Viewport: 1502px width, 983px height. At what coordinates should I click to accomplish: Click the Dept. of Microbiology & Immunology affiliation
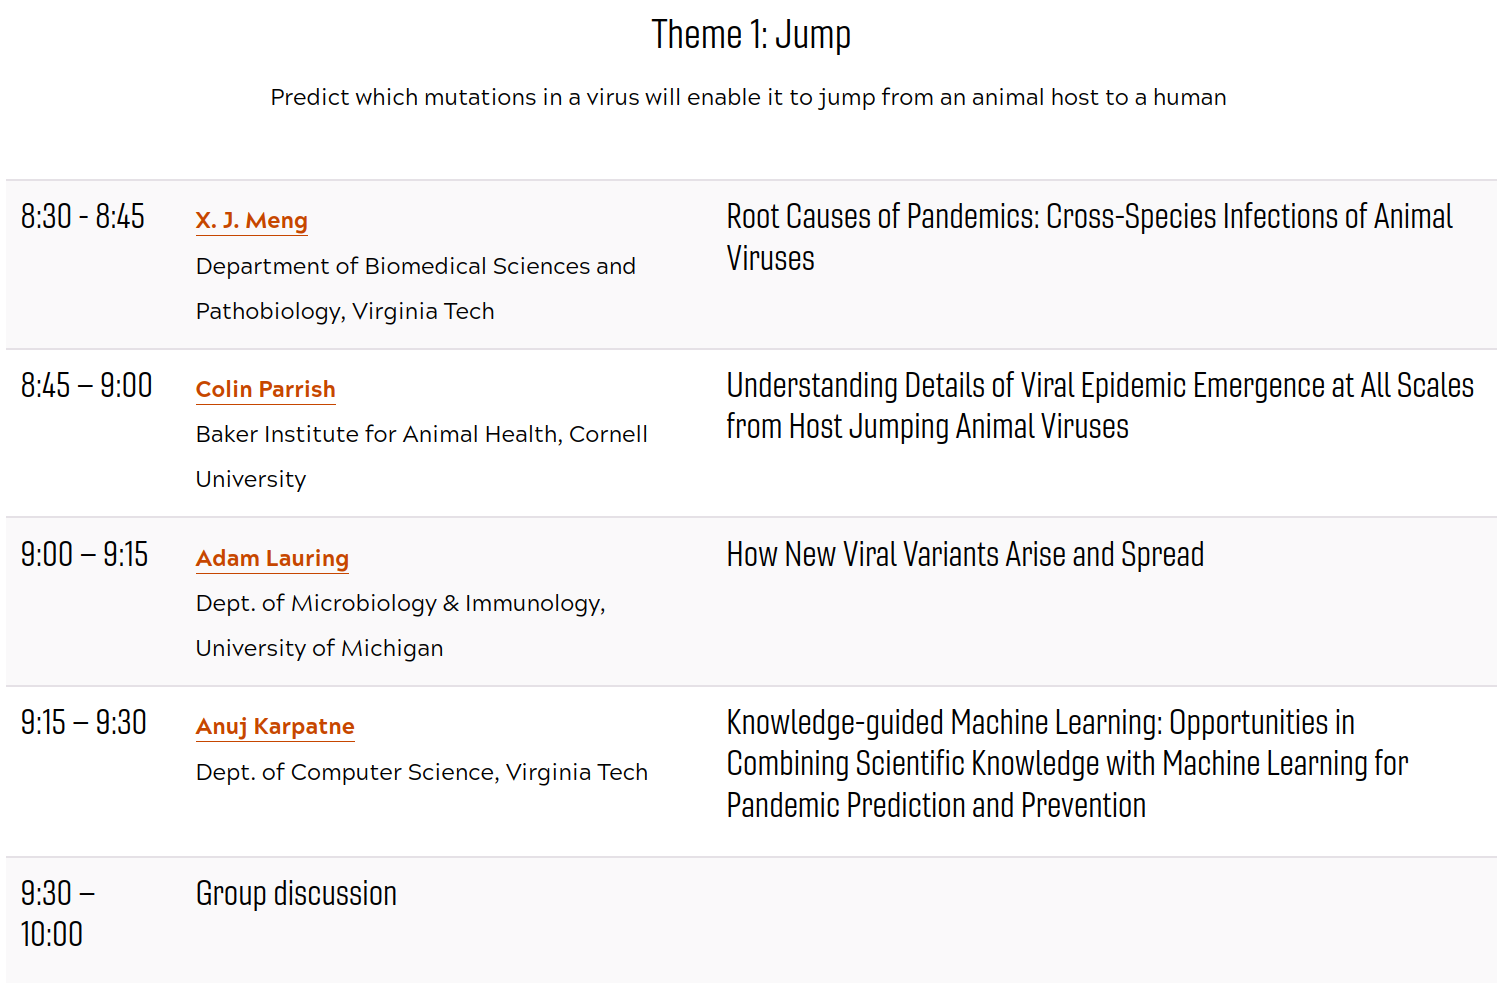(x=401, y=626)
